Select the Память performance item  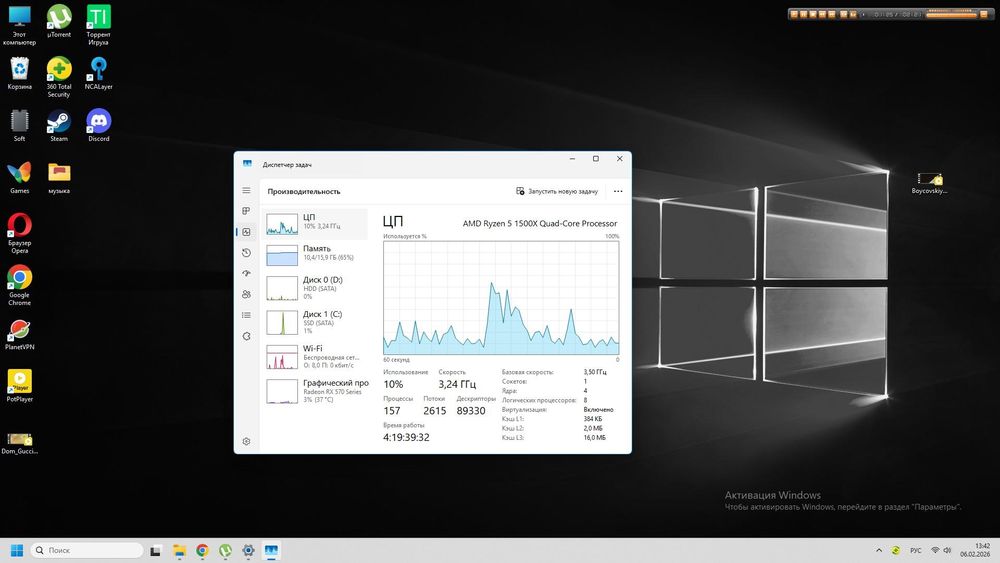[315, 254]
